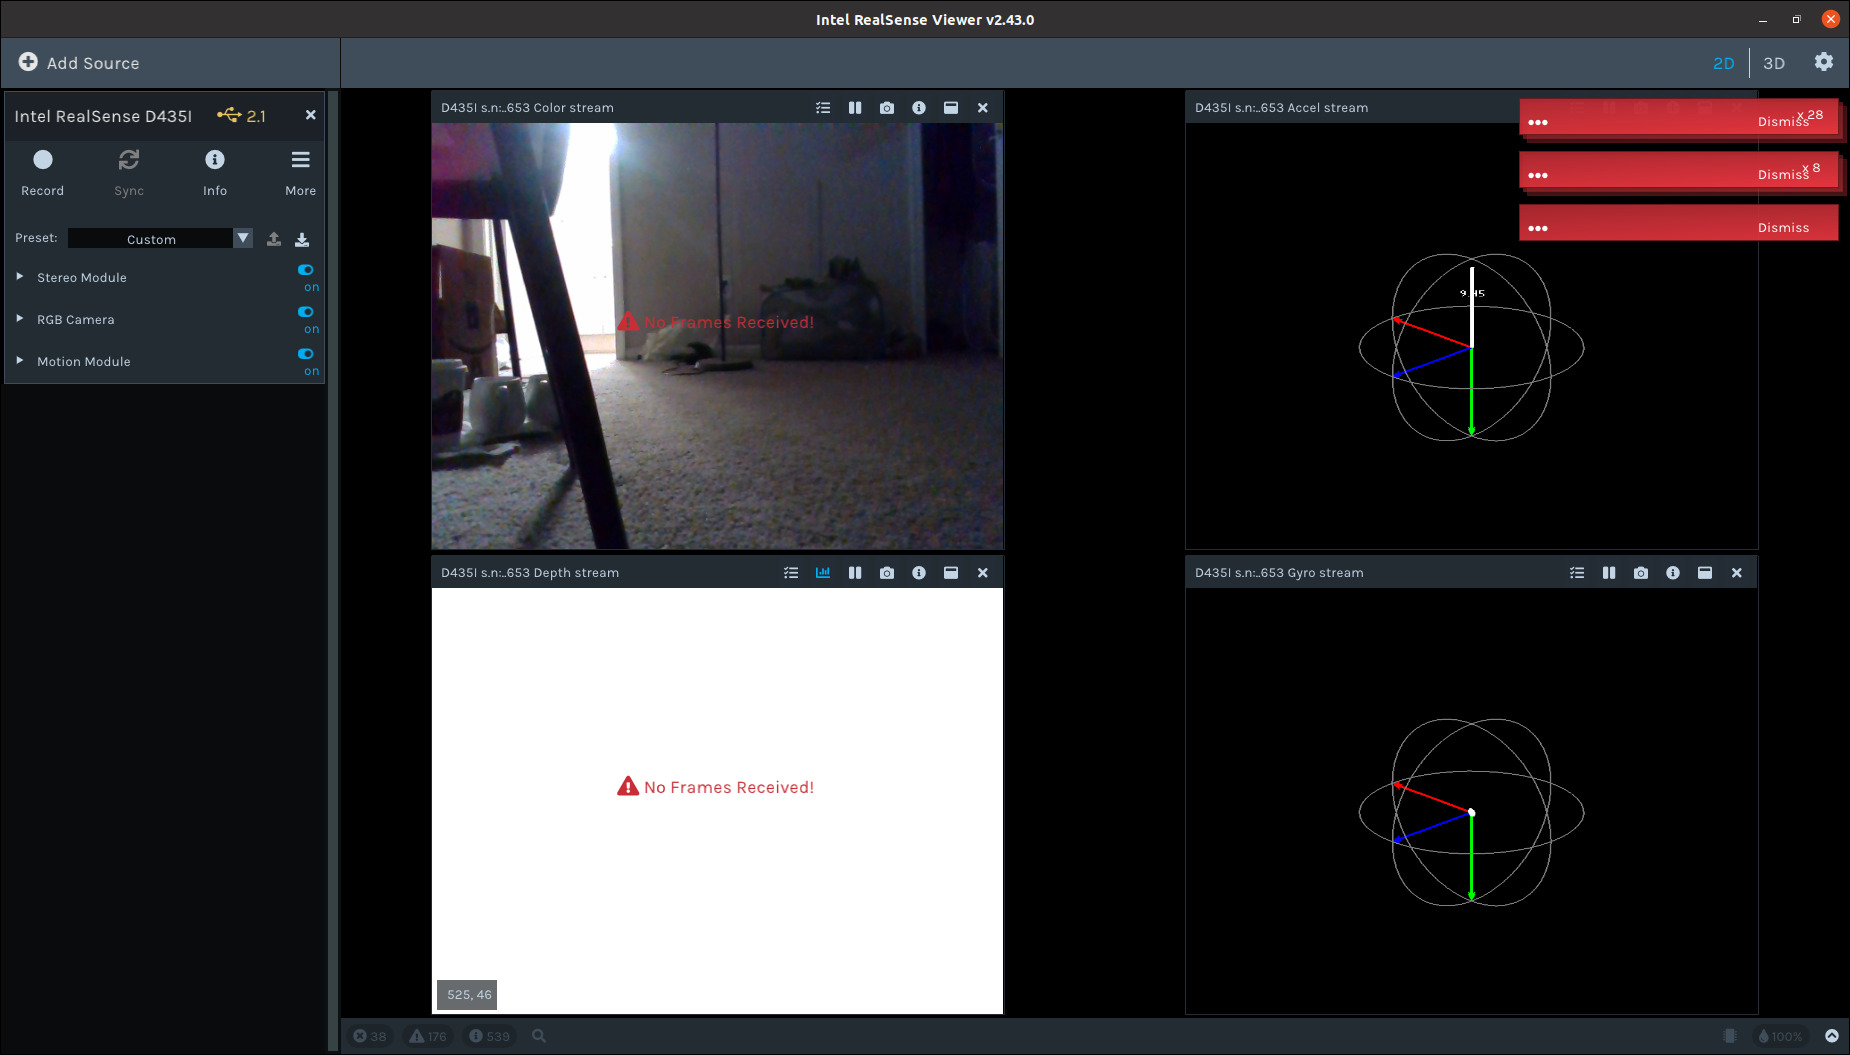Image resolution: width=1850 pixels, height=1055 pixels.
Task: Toggle the RGB Camera off
Action: tap(306, 313)
